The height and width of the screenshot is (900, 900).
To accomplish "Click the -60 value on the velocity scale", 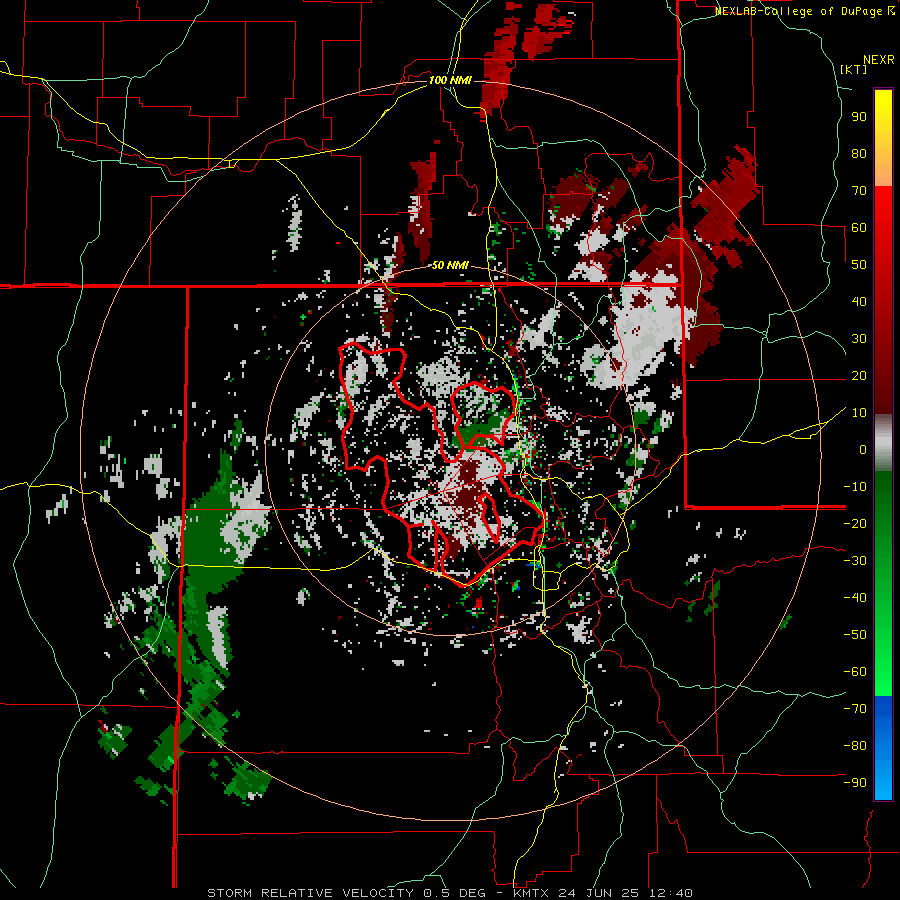I will (x=855, y=672).
